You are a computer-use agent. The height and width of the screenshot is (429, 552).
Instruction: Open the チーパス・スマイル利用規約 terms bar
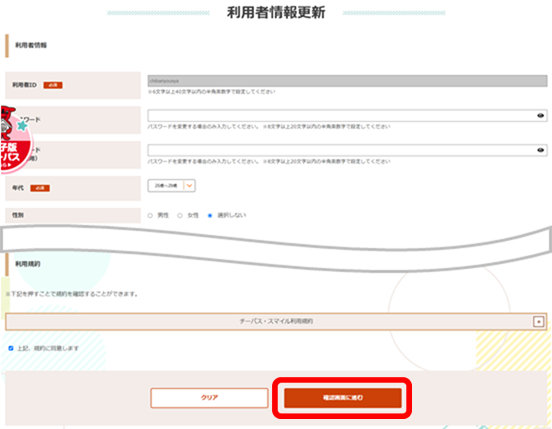click(276, 321)
